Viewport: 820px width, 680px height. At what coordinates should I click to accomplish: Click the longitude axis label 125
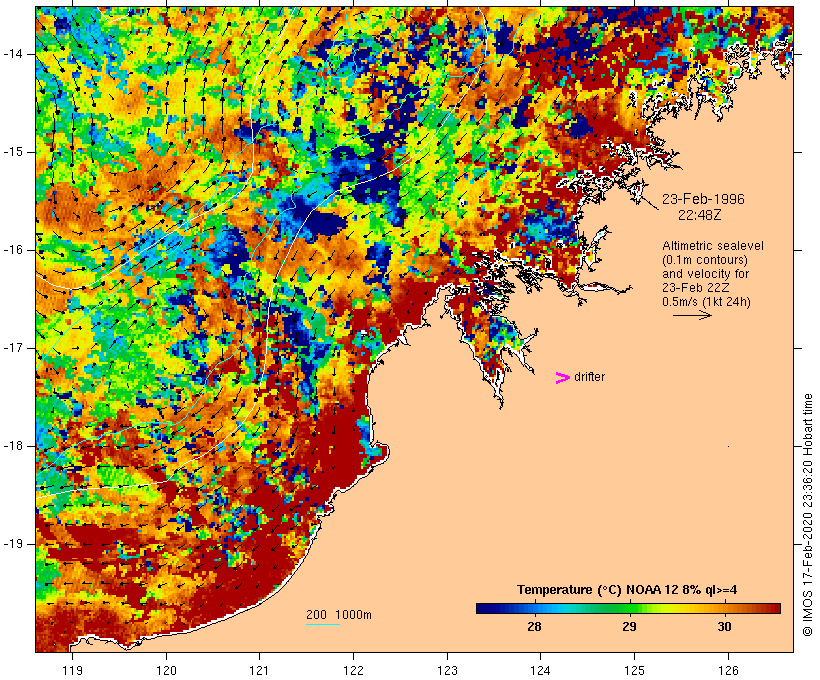click(x=634, y=670)
